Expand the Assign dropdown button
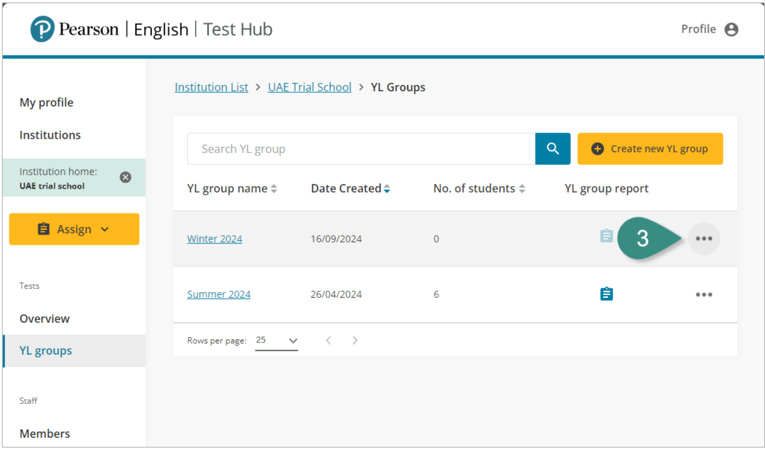The width and height of the screenshot is (765, 450). [x=74, y=229]
